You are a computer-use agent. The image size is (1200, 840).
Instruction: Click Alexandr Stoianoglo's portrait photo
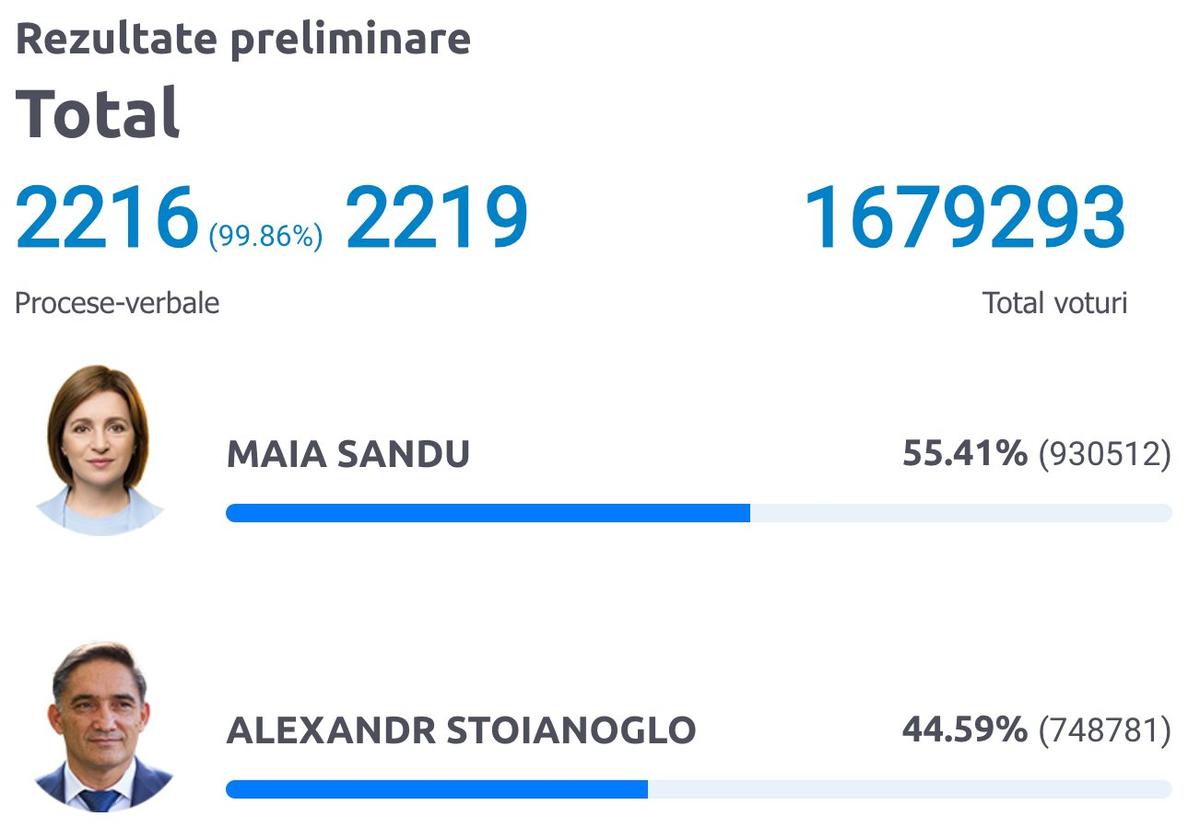coord(103,728)
